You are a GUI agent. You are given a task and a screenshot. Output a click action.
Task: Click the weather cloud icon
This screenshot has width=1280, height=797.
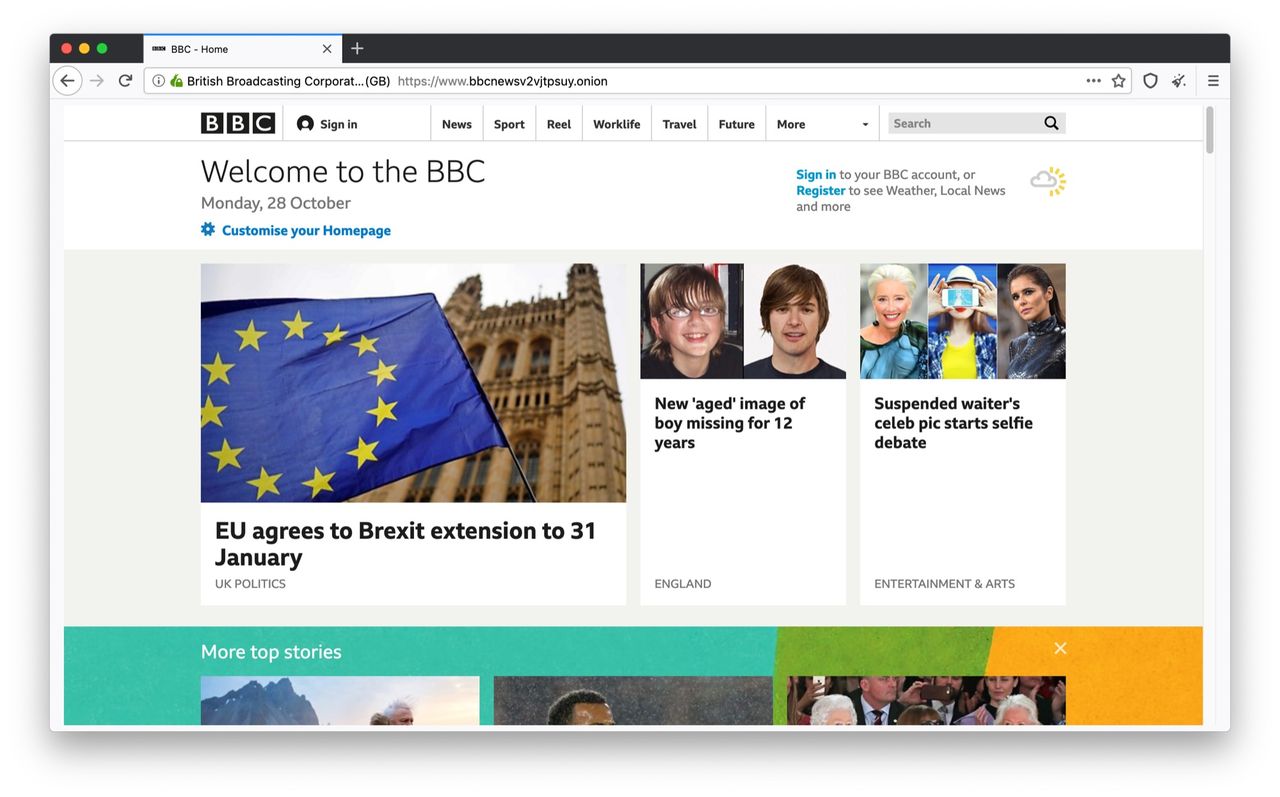1046,181
